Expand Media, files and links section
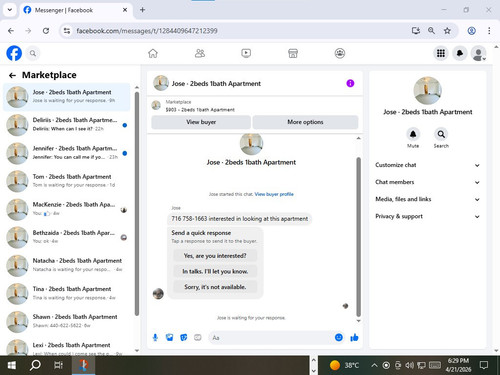 point(428,199)
